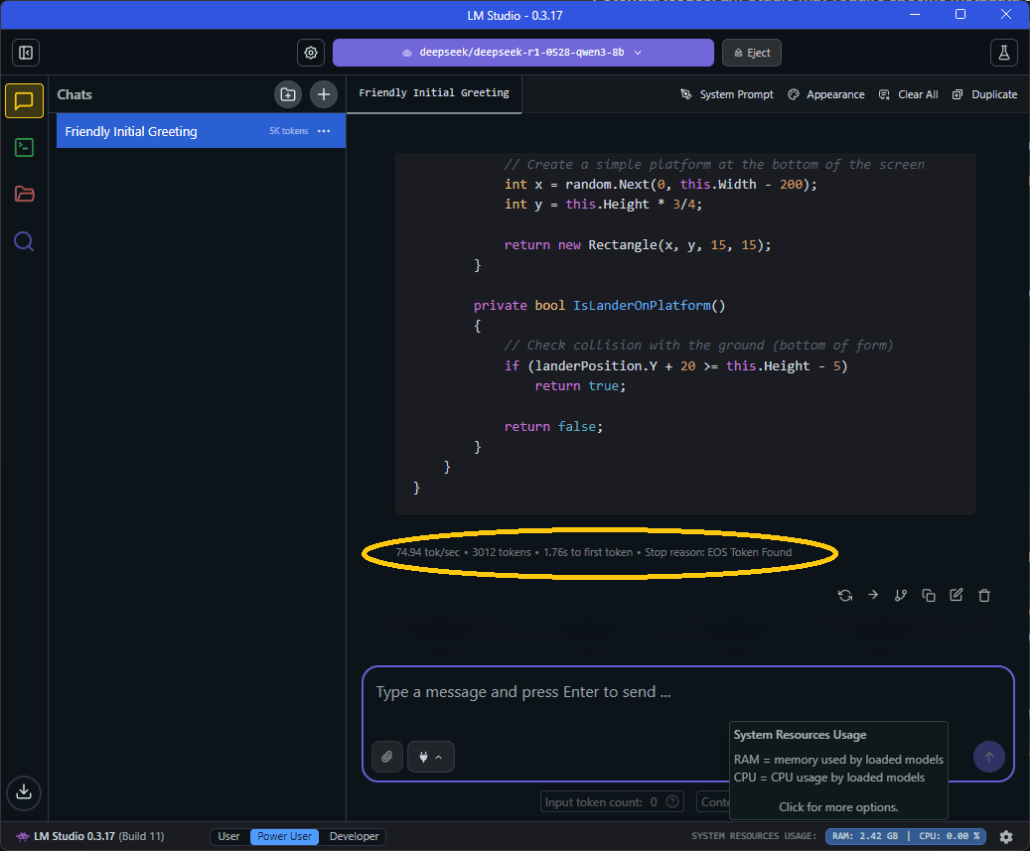Switch to the Friendly Initial Greeting tab
1030x851 pixels.
pos(434,93)
